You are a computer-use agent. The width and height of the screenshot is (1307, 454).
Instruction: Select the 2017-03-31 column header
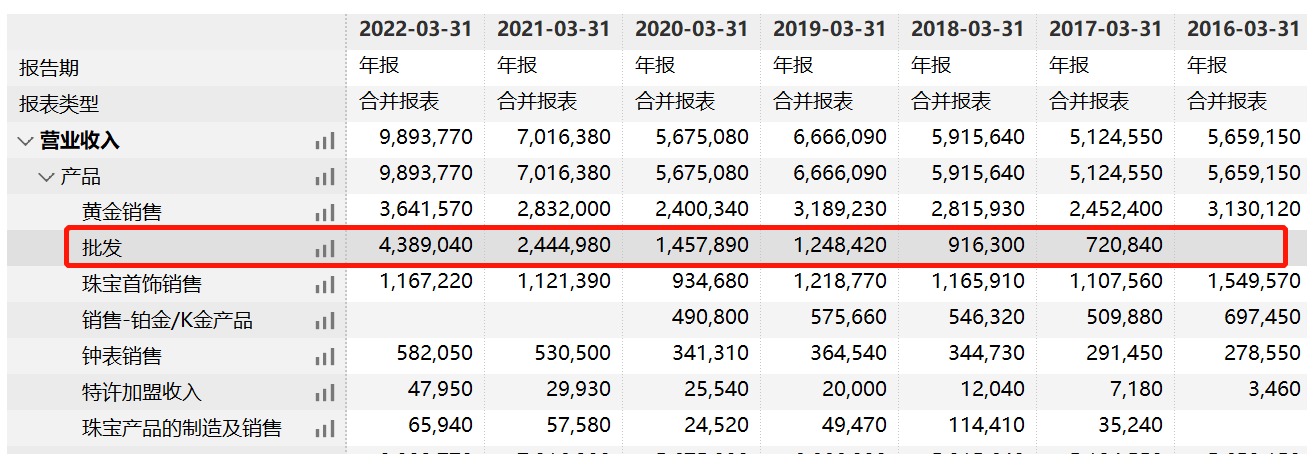[x=1105, y=28]
